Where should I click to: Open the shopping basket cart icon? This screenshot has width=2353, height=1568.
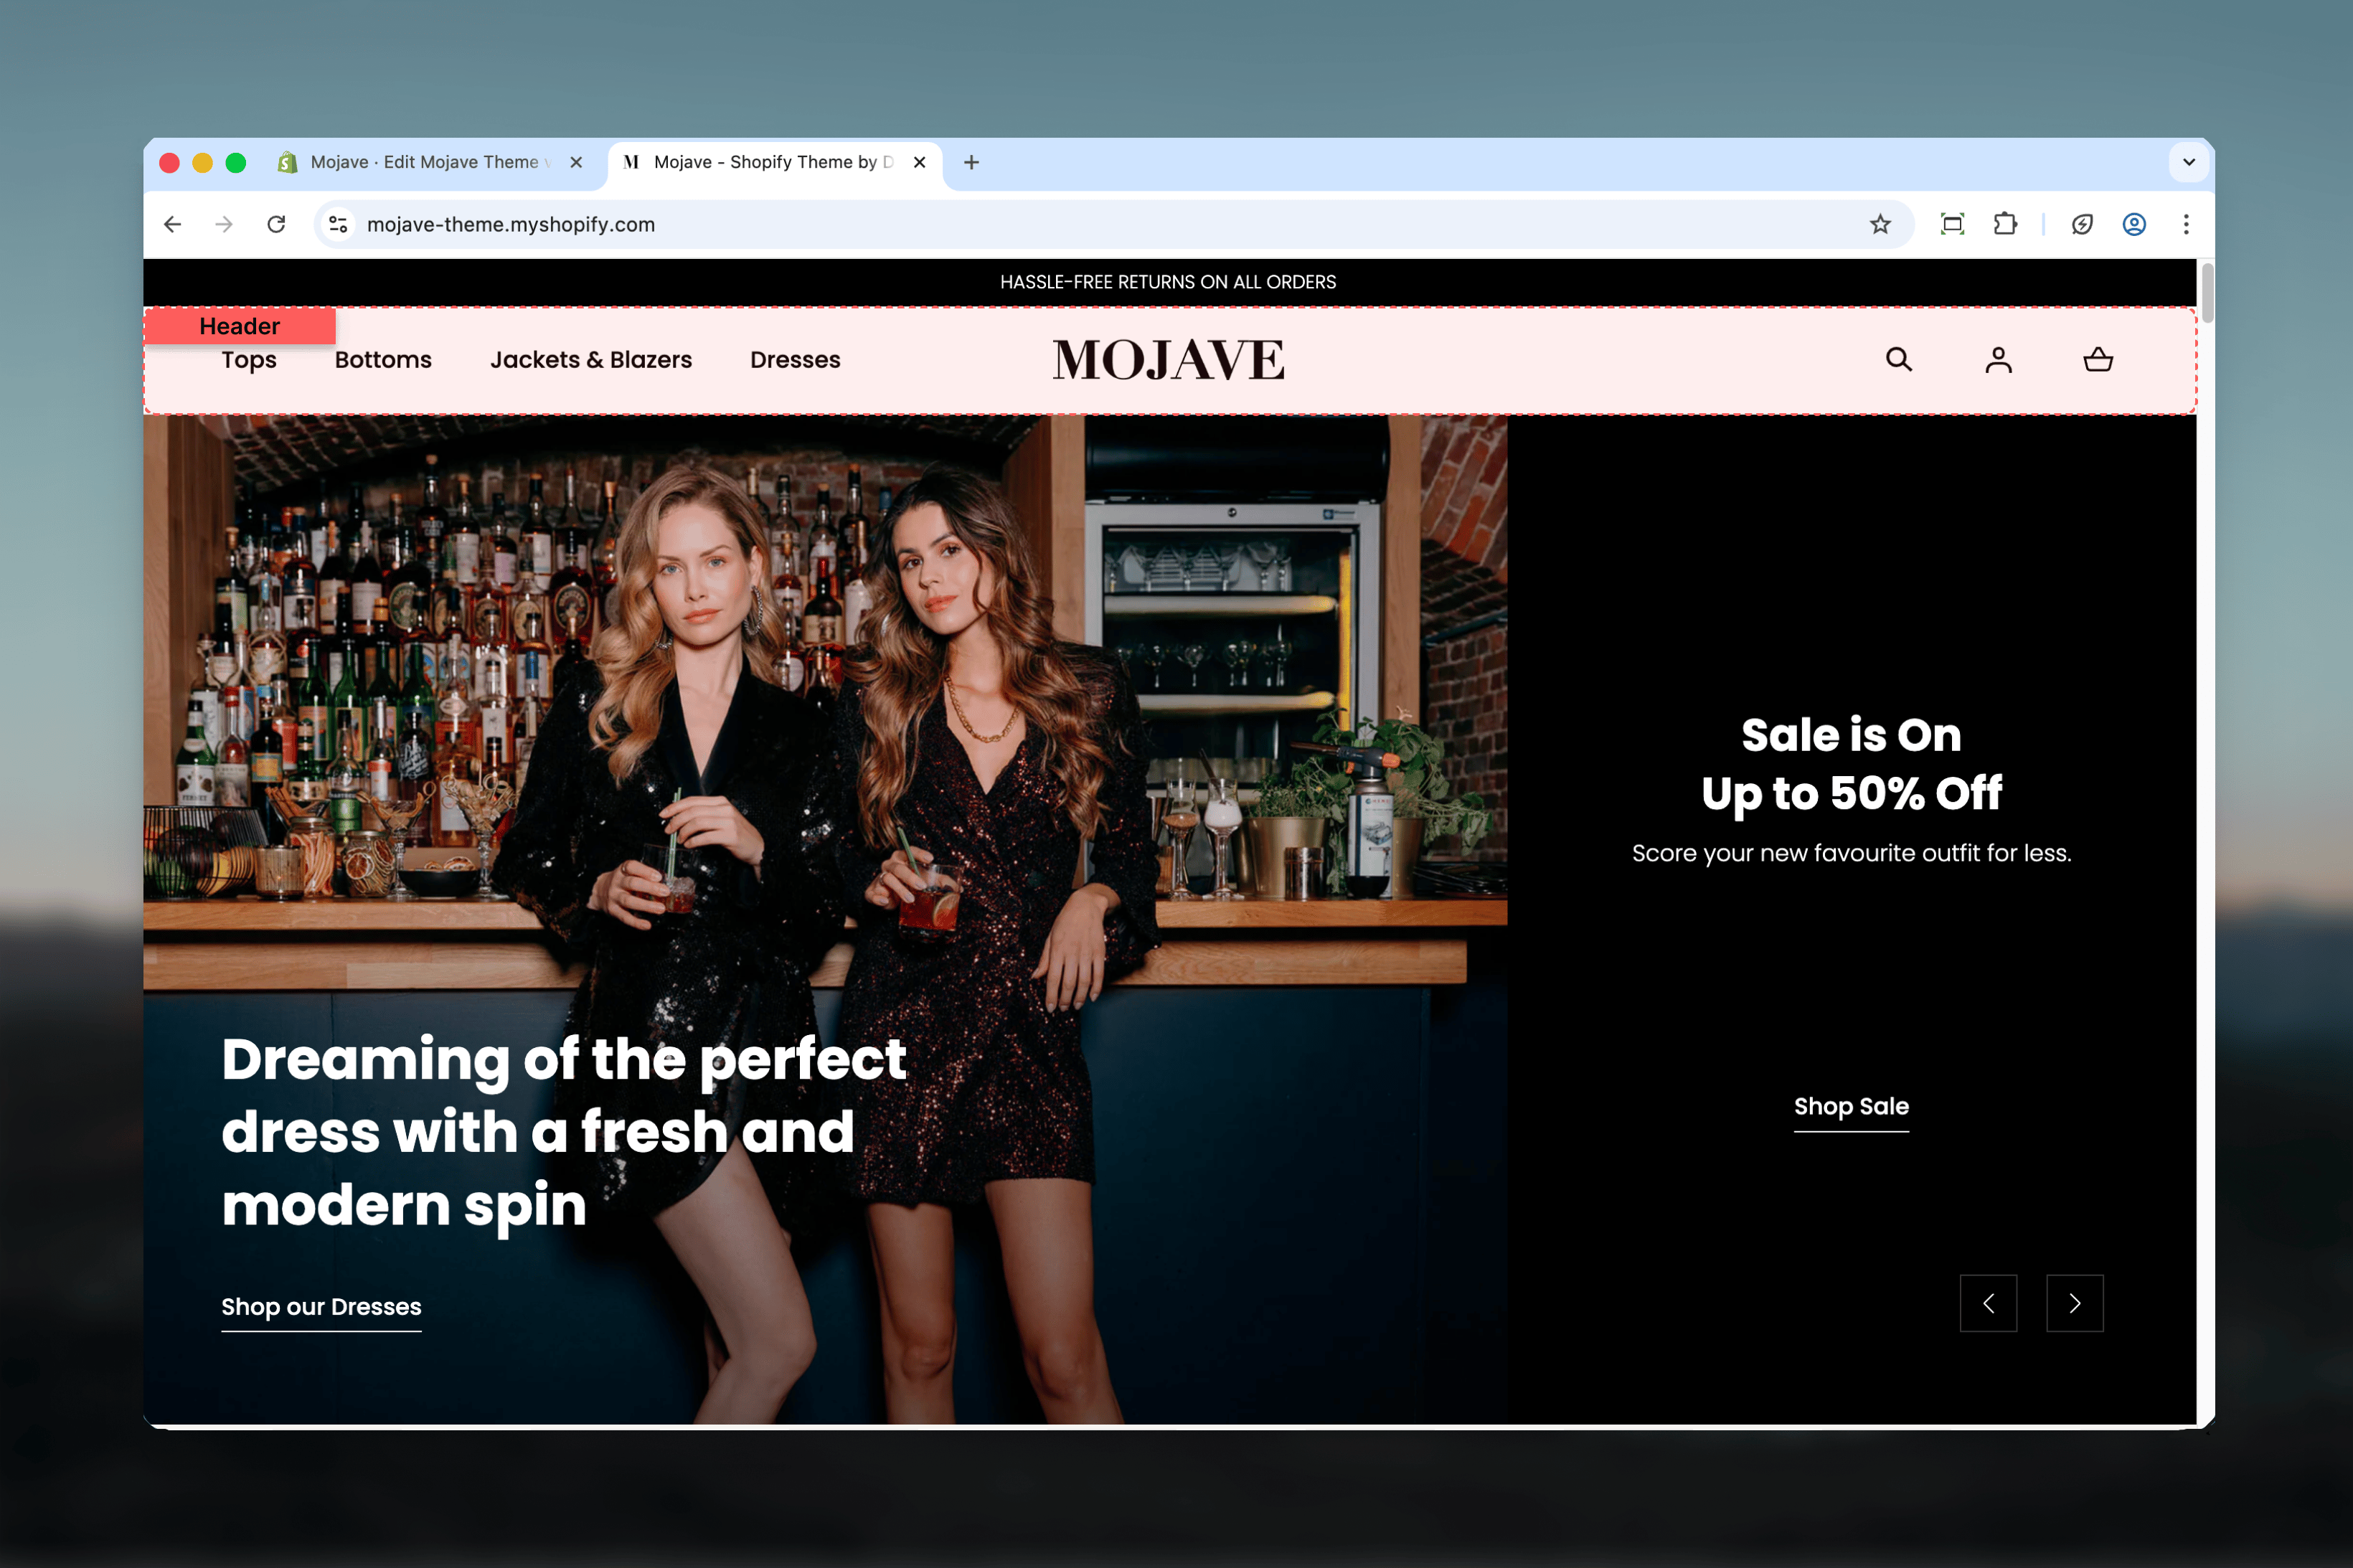[2097, 360]
